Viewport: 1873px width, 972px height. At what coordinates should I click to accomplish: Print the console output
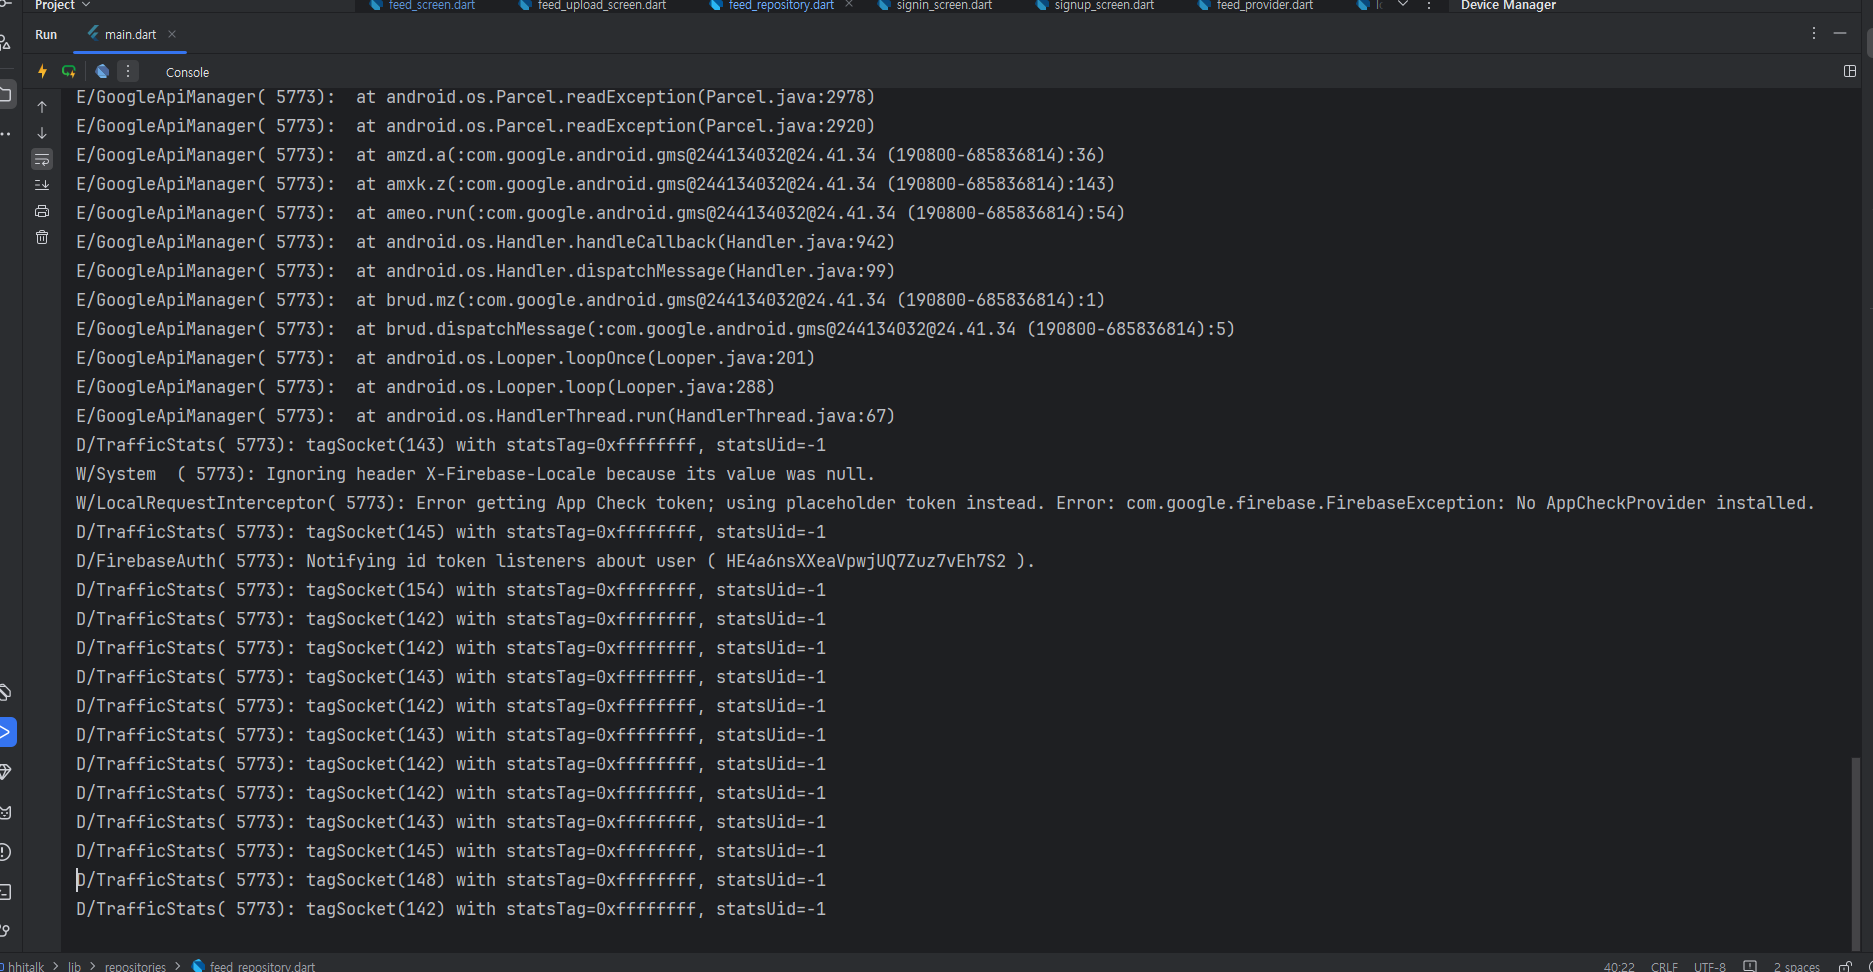42,211
